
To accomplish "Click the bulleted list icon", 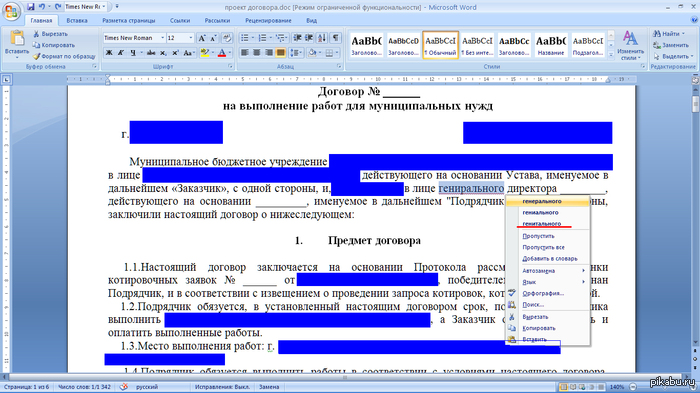I will (245, 38).
